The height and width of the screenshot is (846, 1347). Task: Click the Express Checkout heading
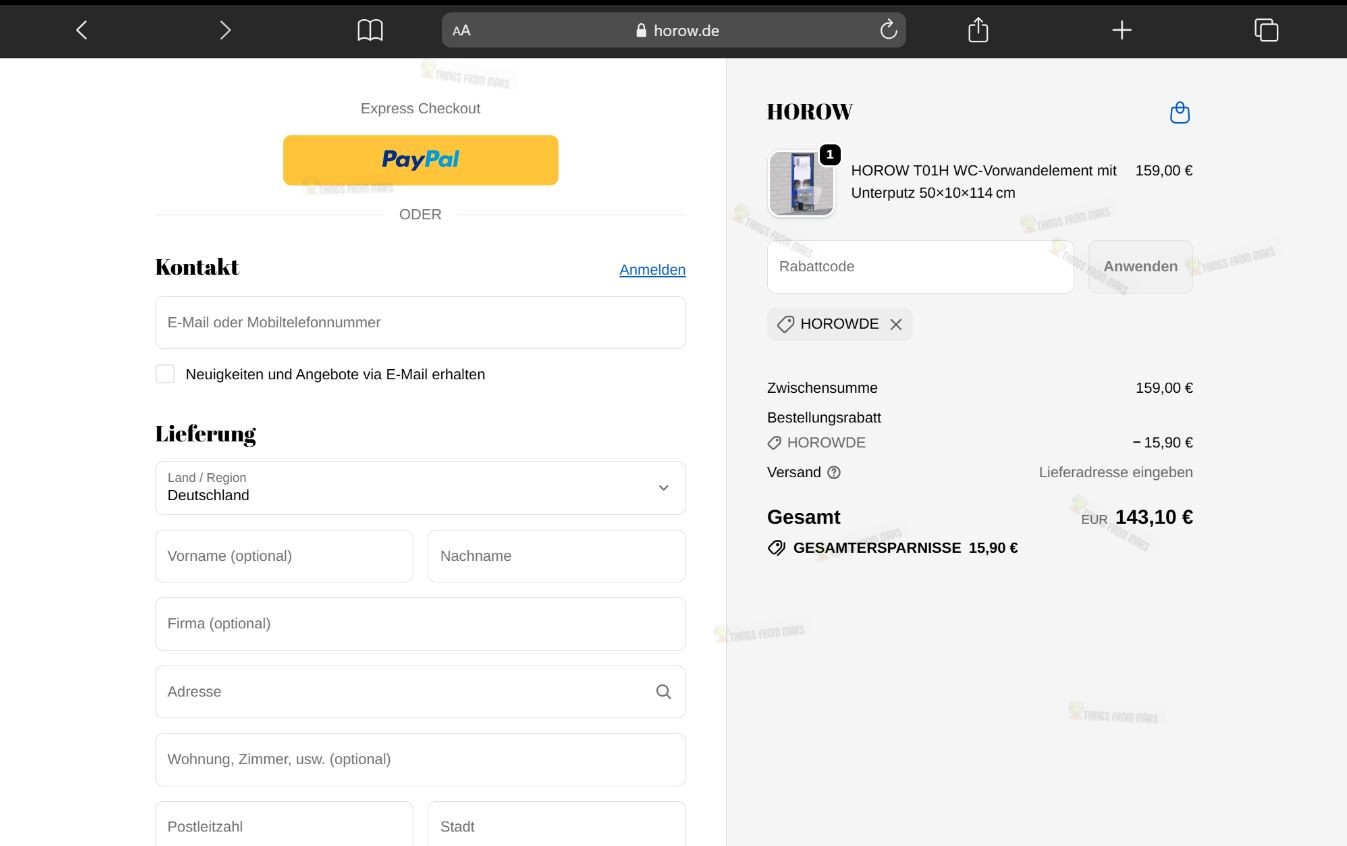click(x=420, y=108)
